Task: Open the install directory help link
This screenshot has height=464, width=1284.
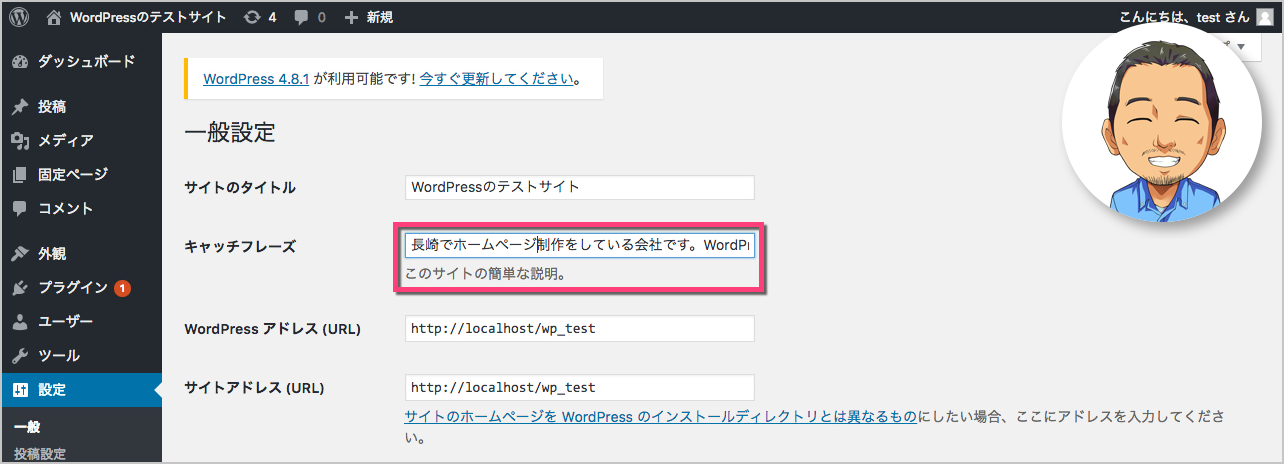Action: (660, 417)
